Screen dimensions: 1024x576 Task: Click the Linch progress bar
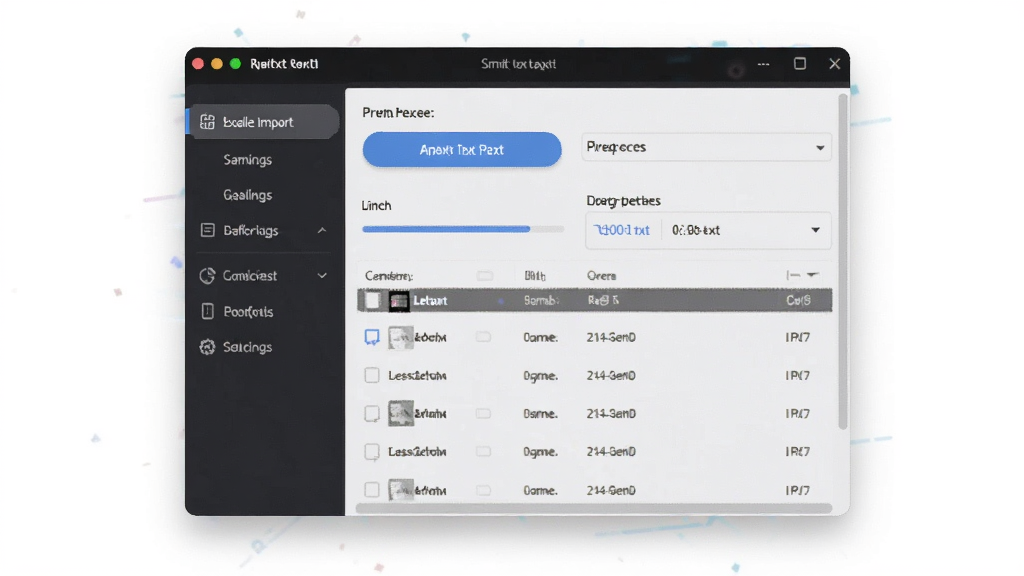[x=463, y=229]
